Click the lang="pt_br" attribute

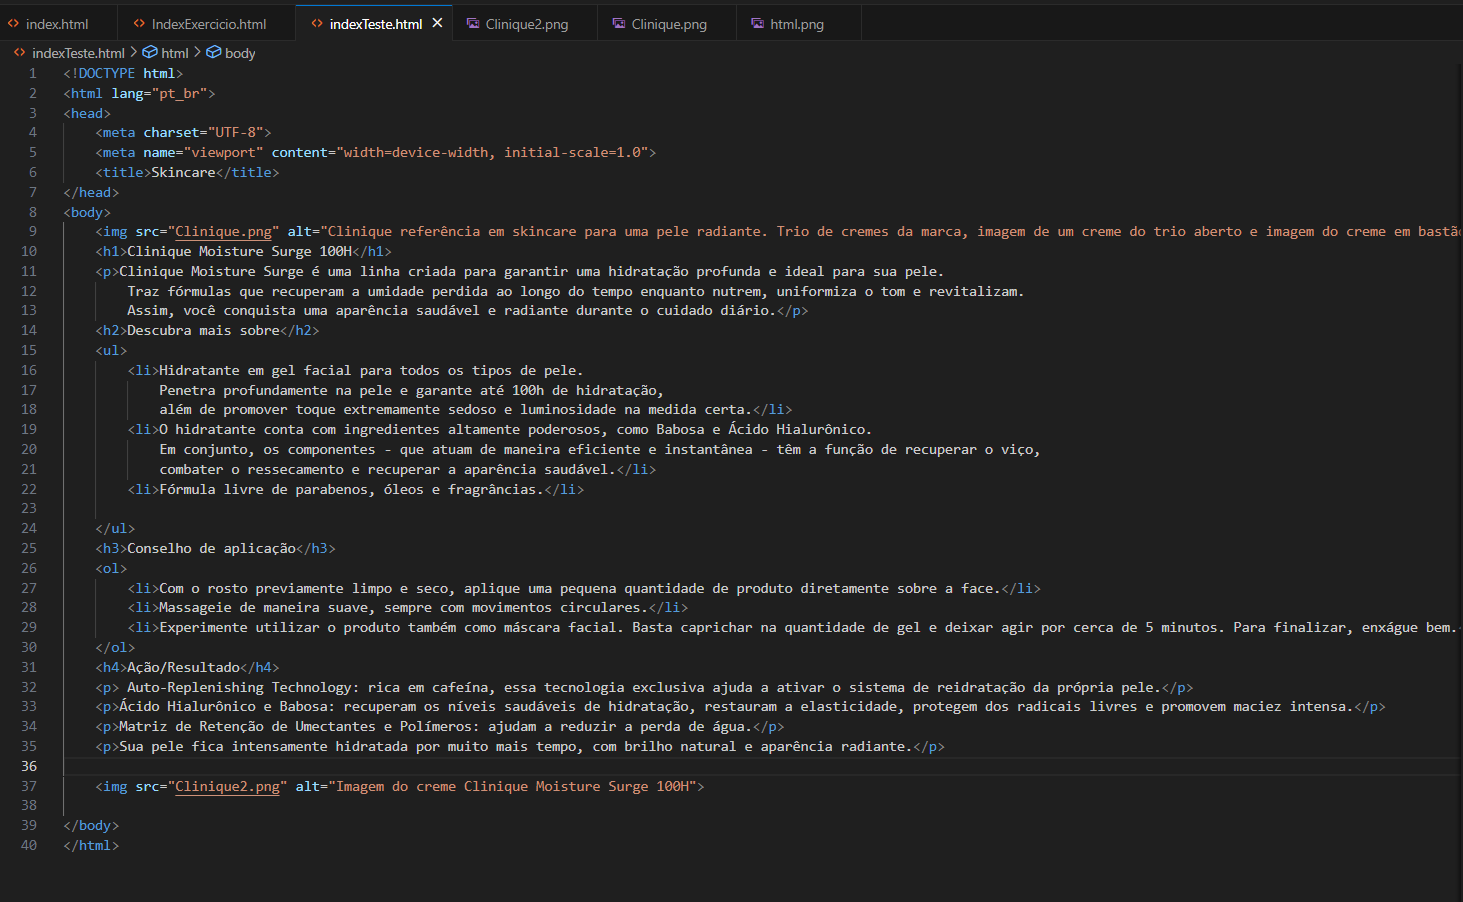159,93
